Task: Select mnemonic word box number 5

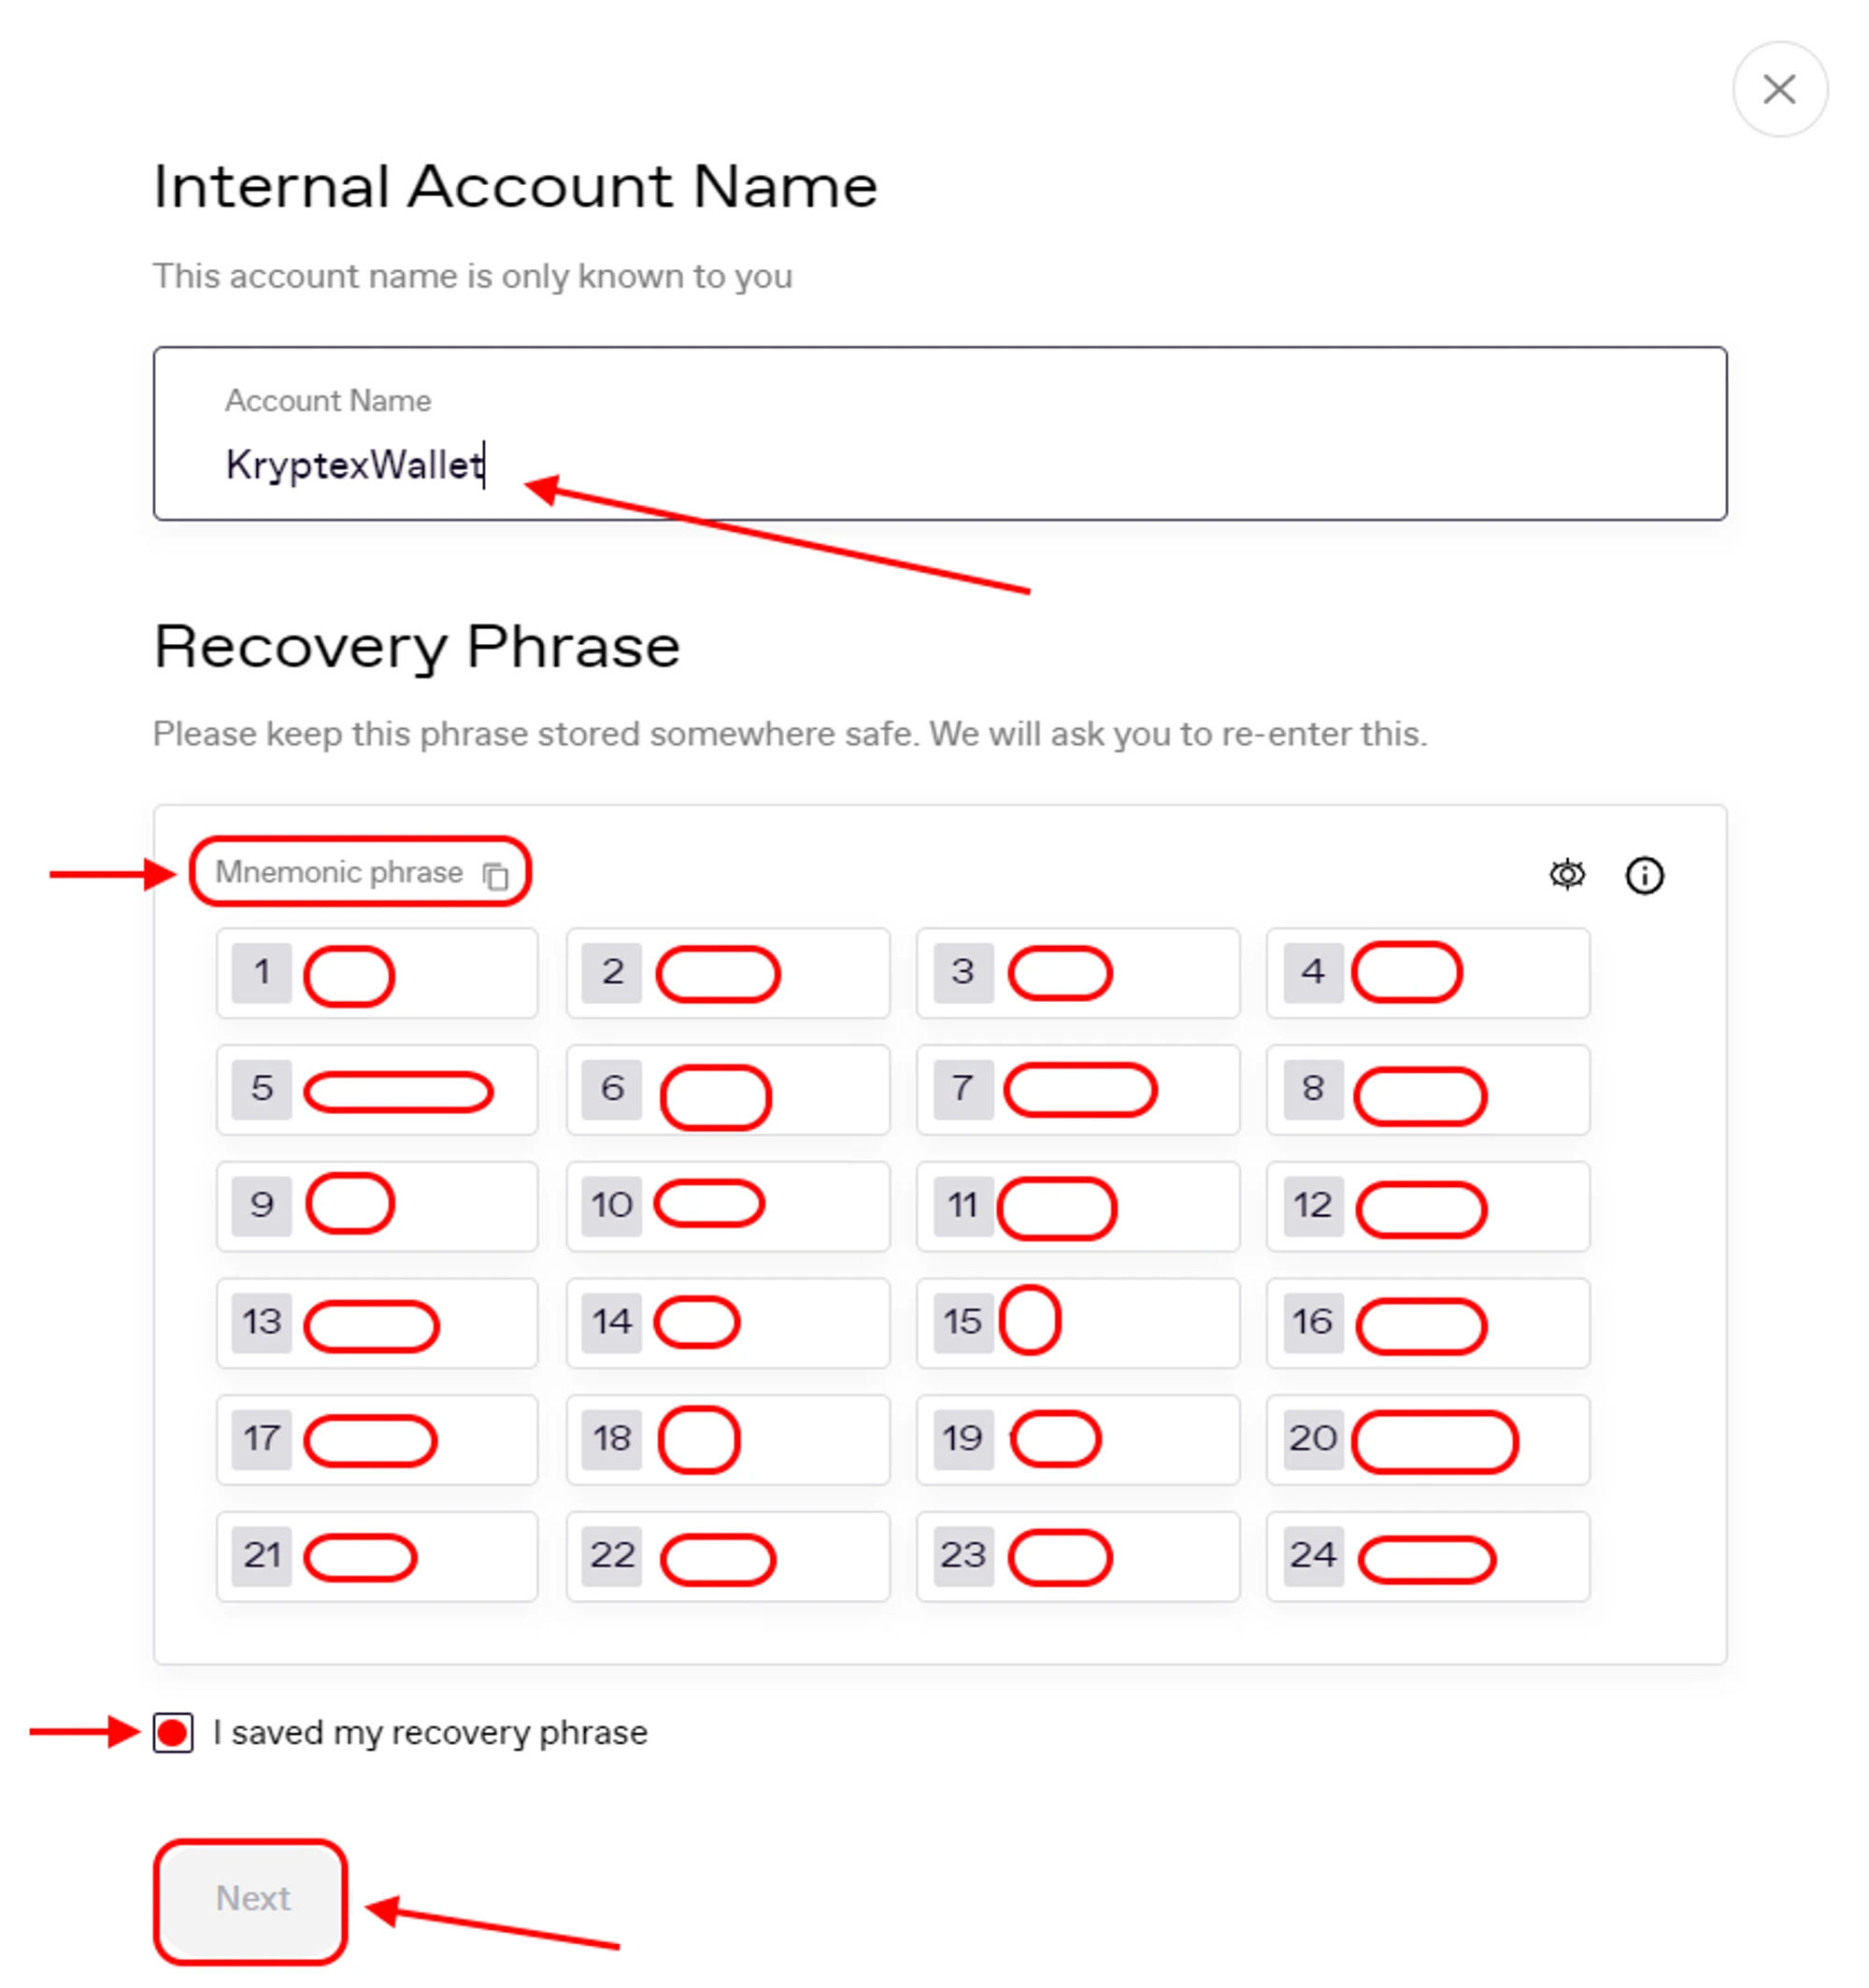Action: tap(377, 1090)
